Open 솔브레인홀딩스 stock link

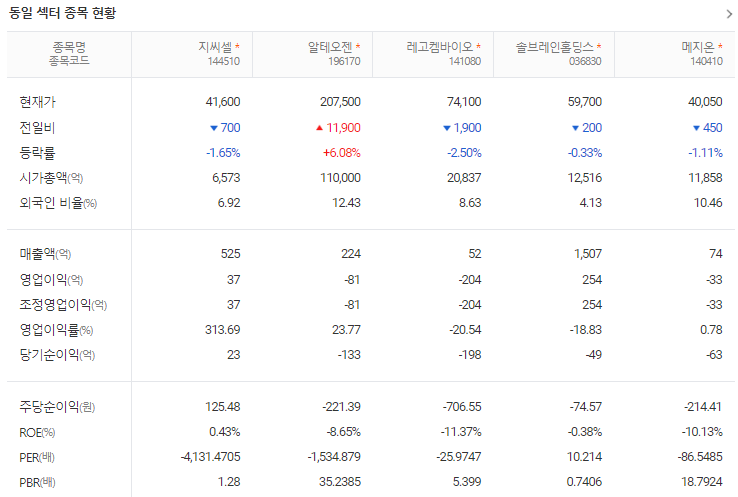click(x=554, y=47)
